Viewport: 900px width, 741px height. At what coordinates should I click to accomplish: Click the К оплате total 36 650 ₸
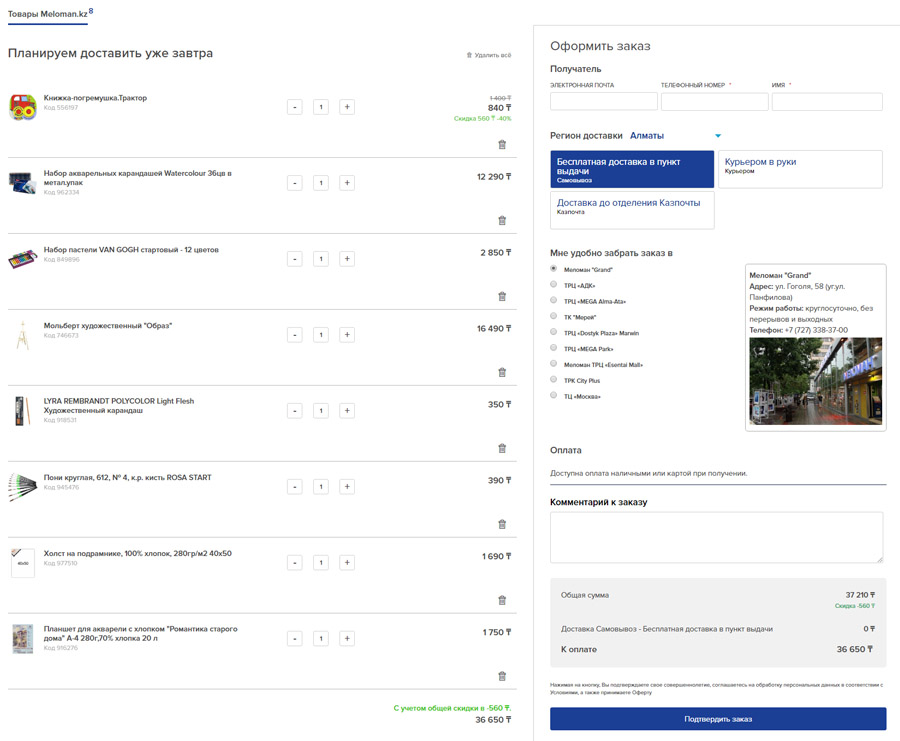855,649
